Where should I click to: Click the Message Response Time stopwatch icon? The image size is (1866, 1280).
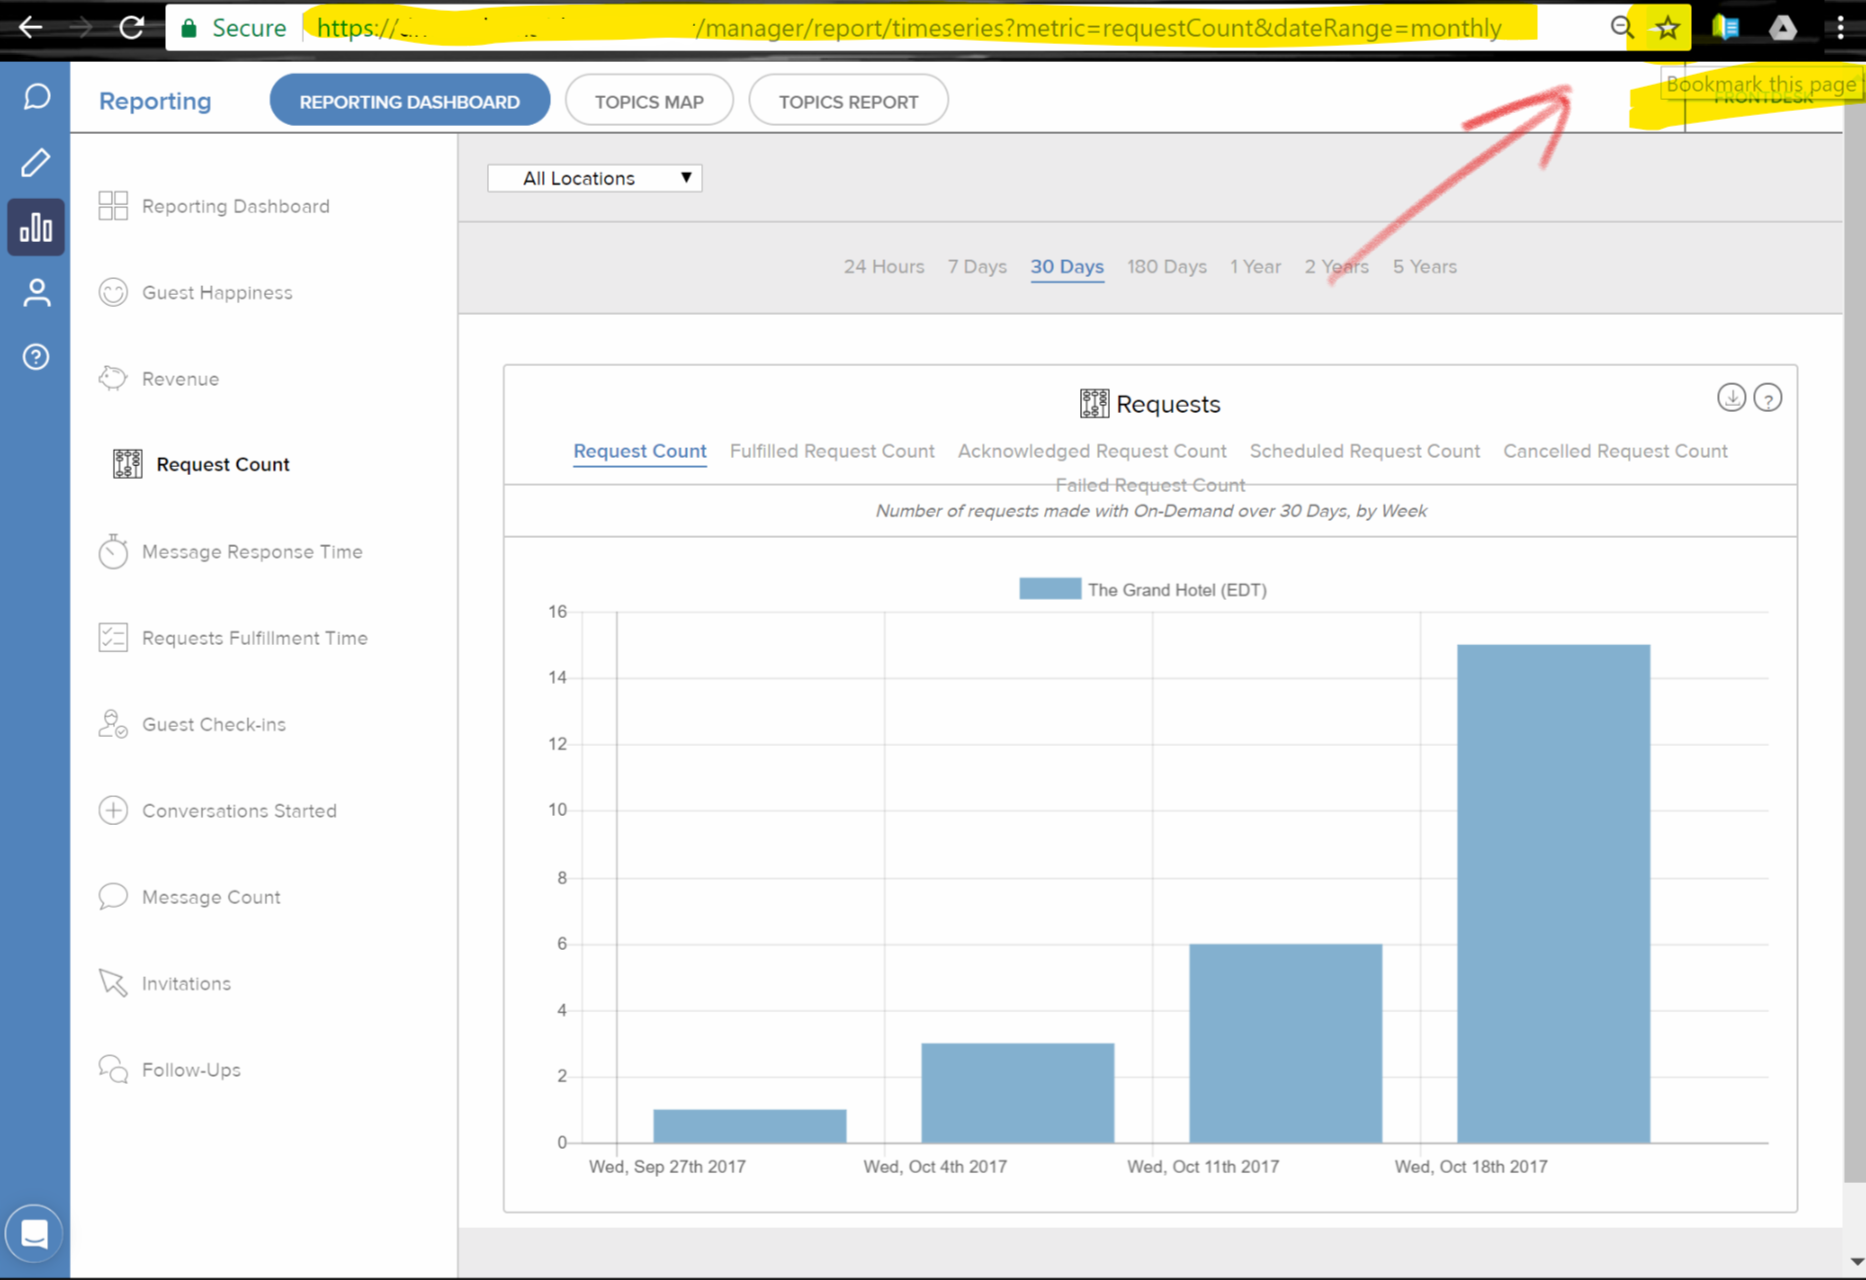click(113, 551)
